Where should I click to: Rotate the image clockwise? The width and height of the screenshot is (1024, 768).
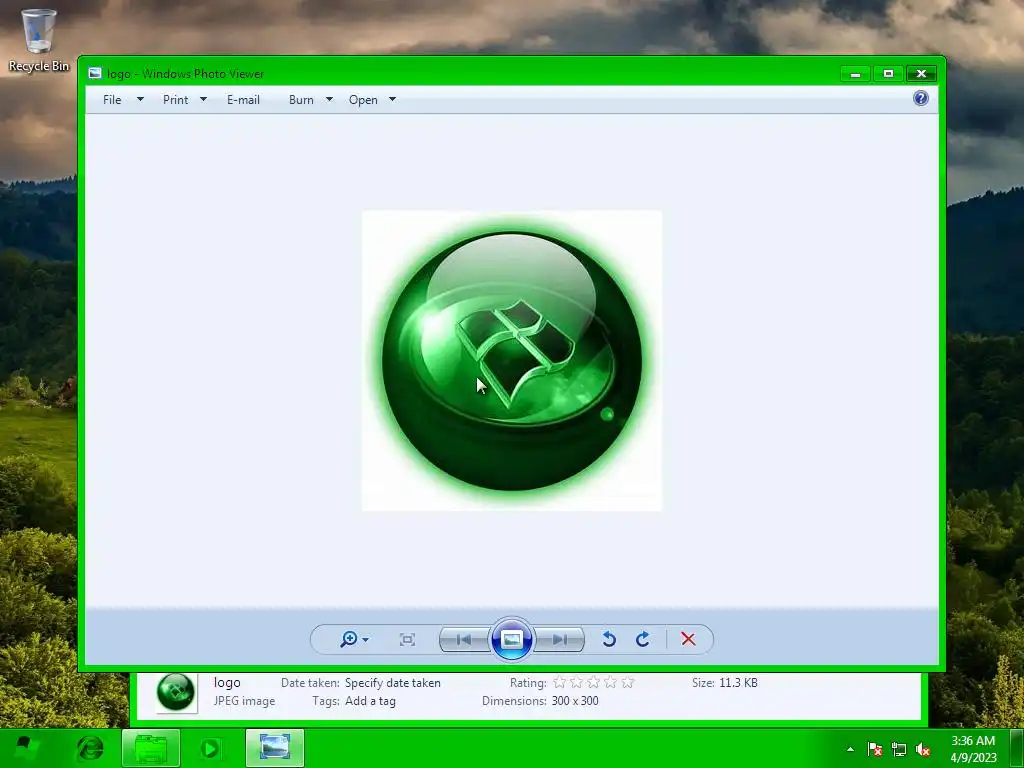[643, 639]
